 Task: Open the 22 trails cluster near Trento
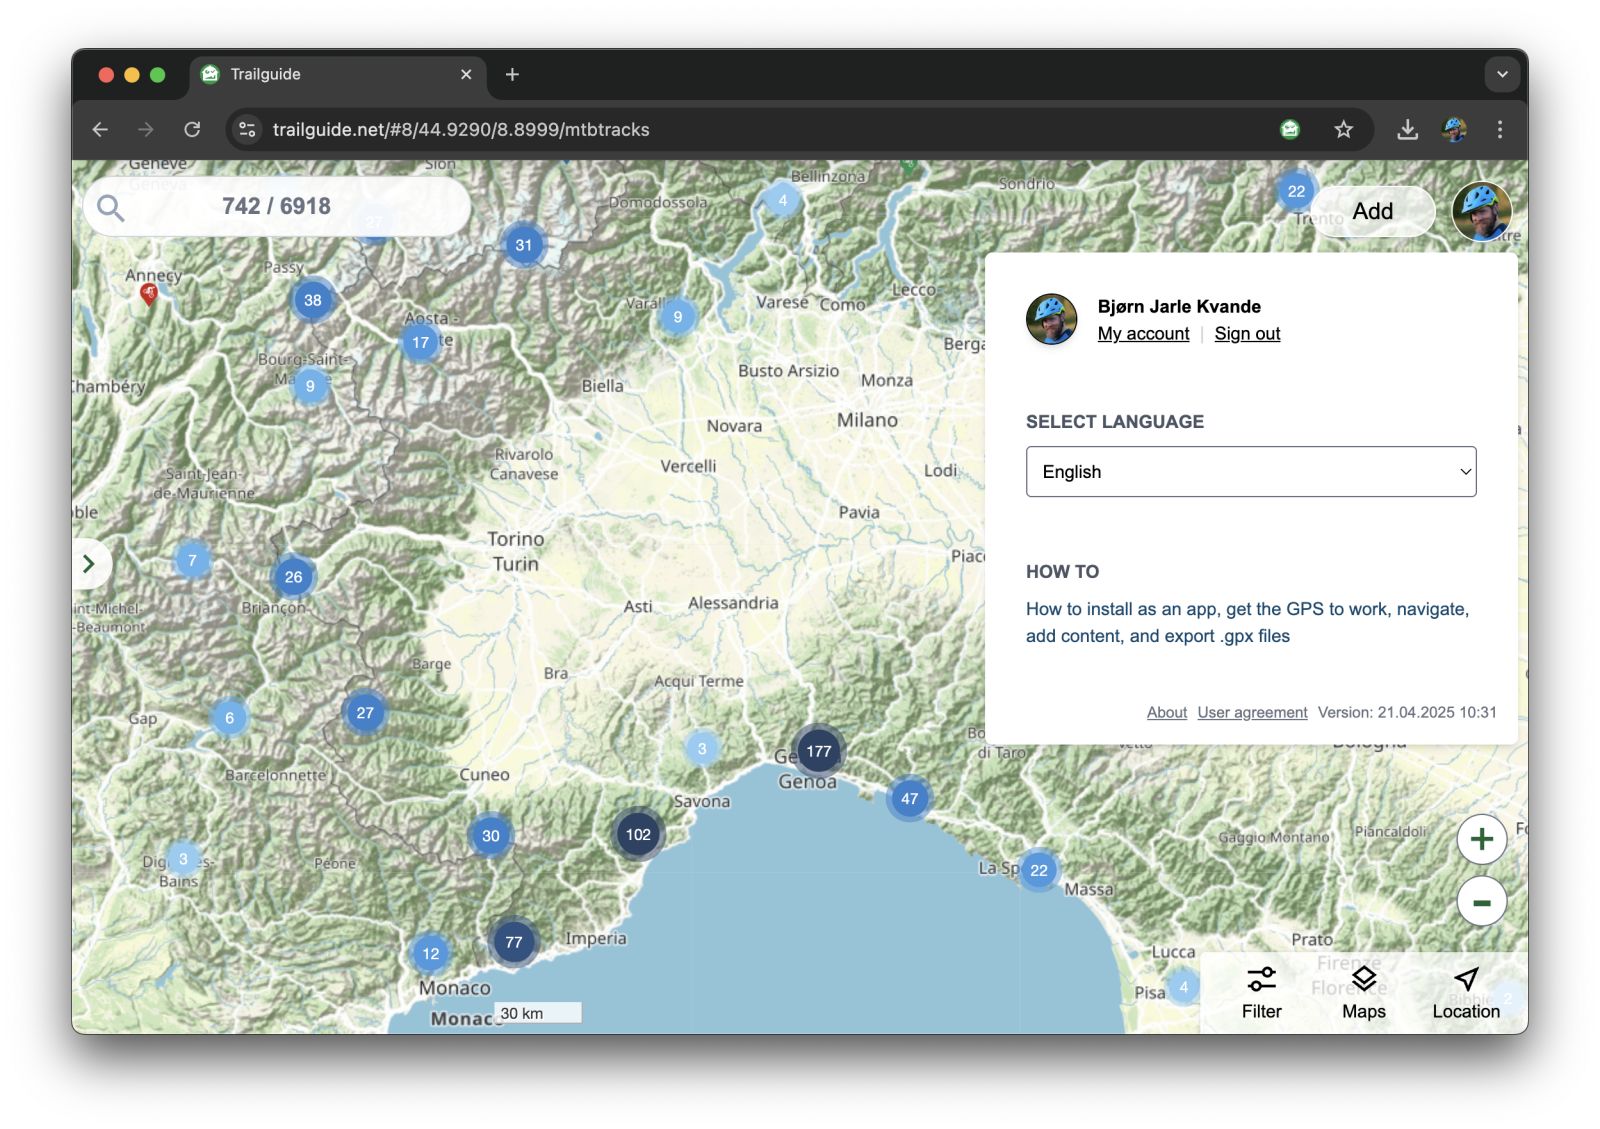[1296, 191]
